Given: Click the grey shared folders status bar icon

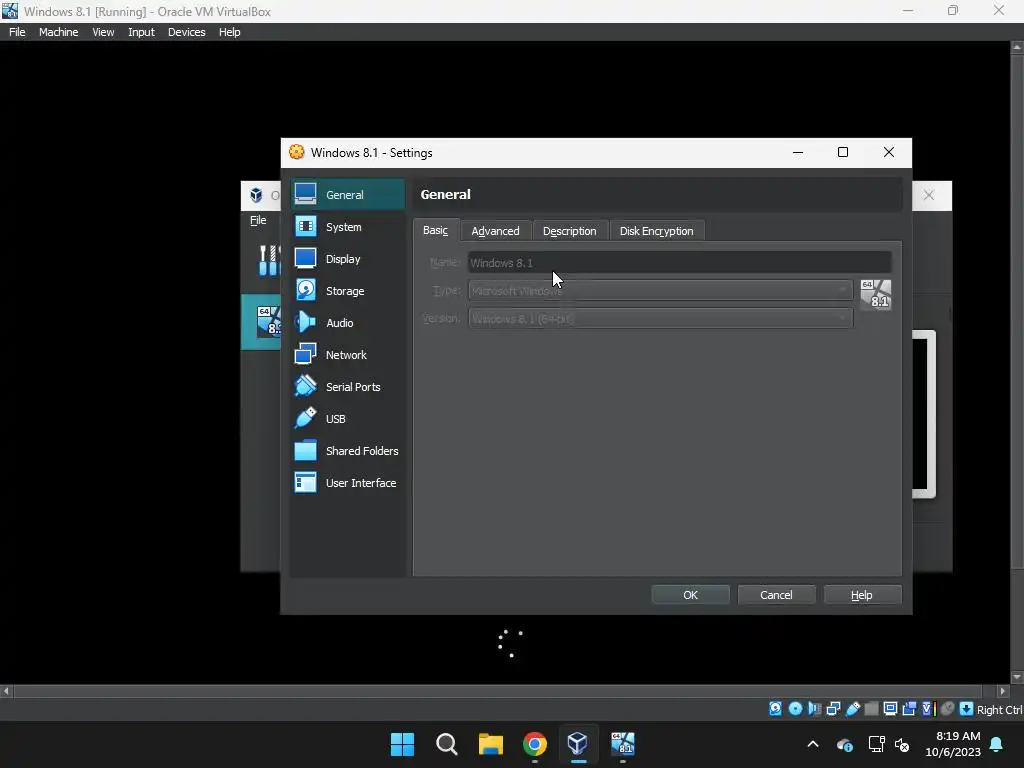Looking at the screenshot, I should tap(871, 709).
